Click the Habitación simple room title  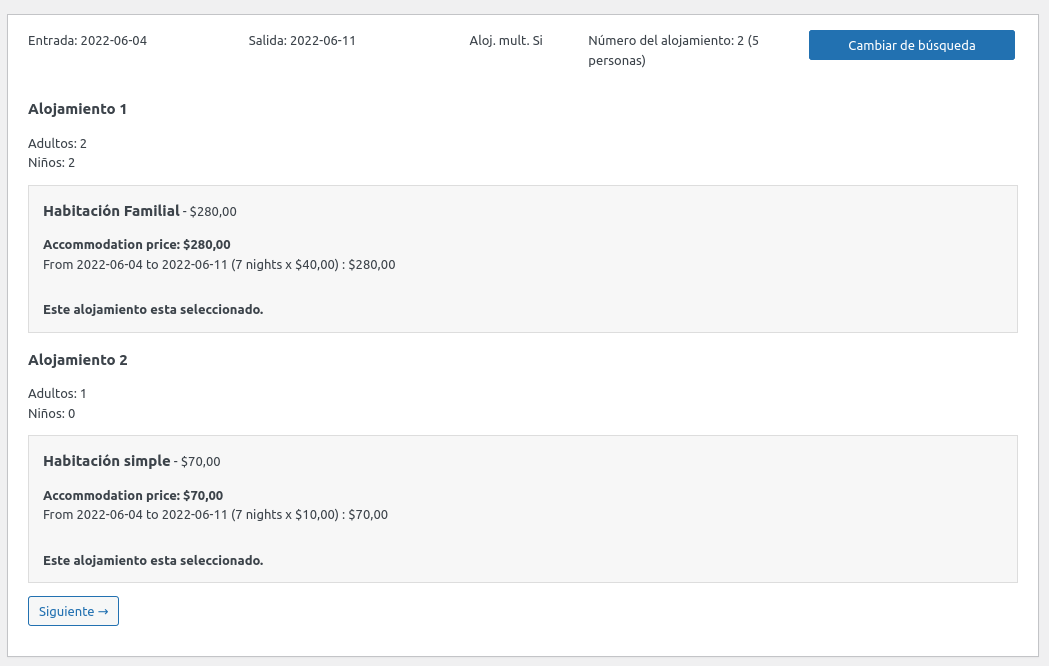pos(105,461)
